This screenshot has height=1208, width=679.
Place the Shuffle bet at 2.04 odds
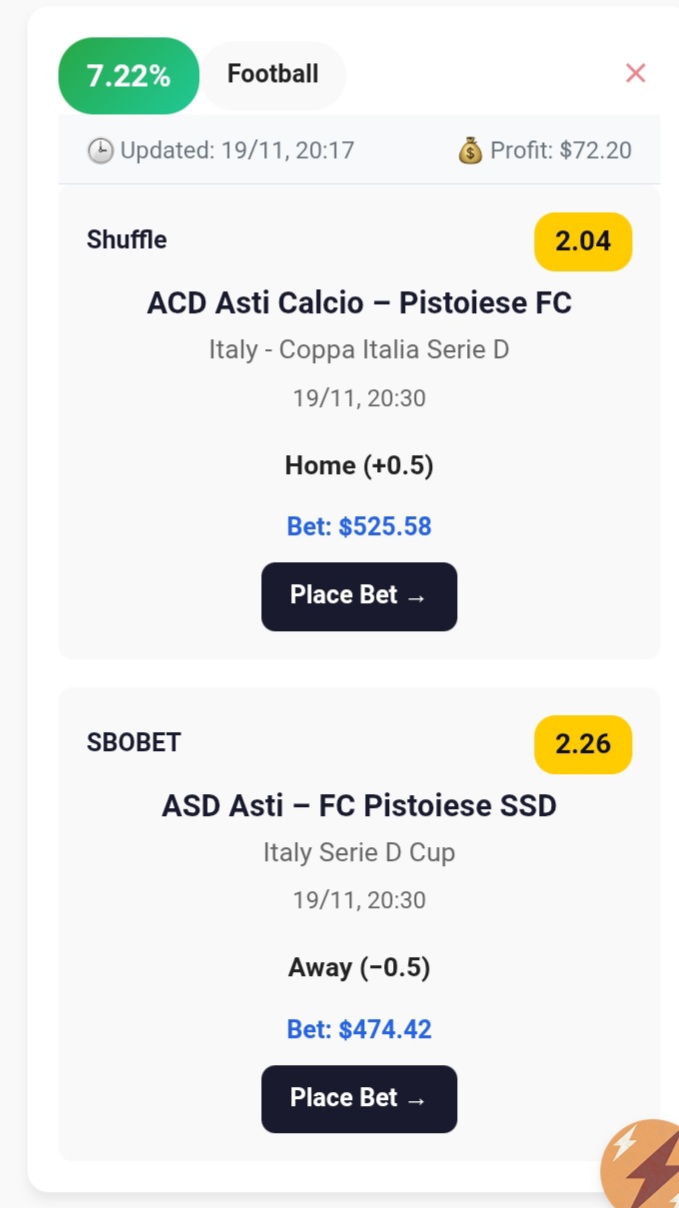click(x=359, y=596)
